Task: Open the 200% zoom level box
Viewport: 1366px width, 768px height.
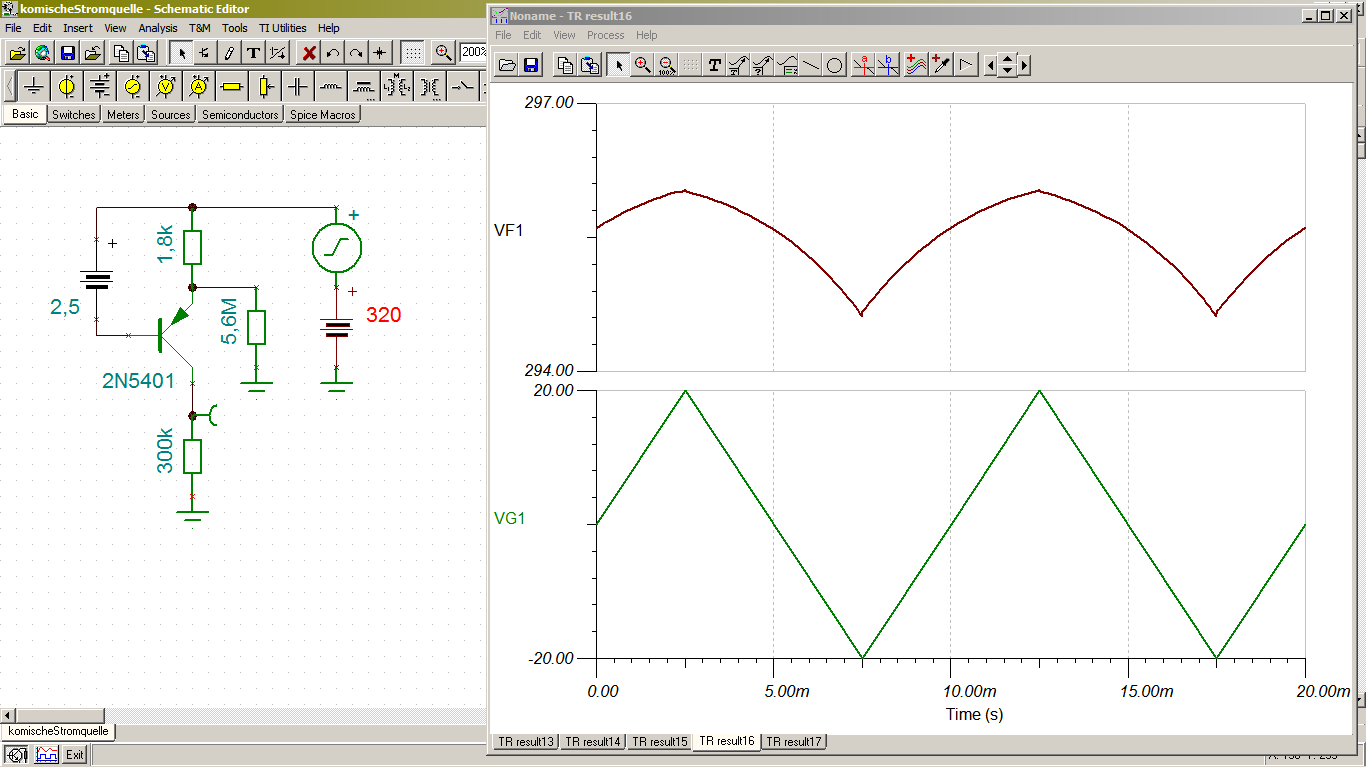Action: coord(473,53)
